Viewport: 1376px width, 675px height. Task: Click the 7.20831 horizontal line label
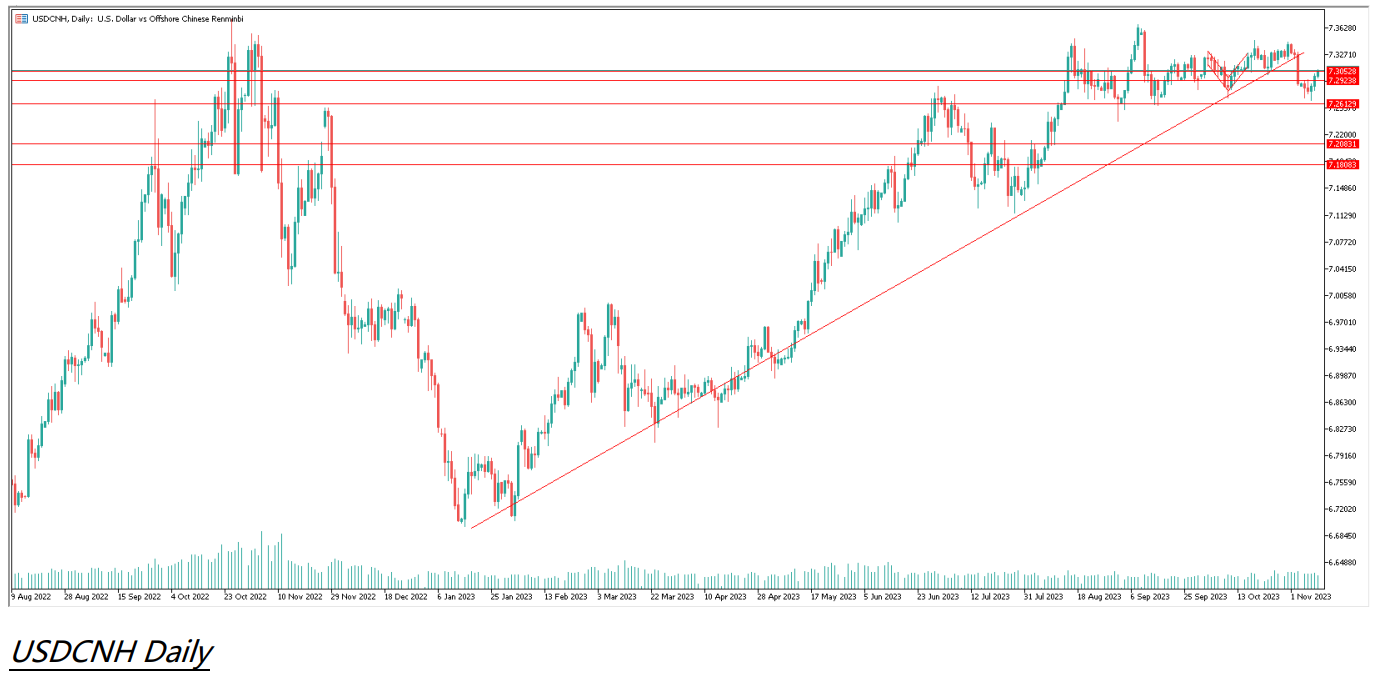[1341, 144]
